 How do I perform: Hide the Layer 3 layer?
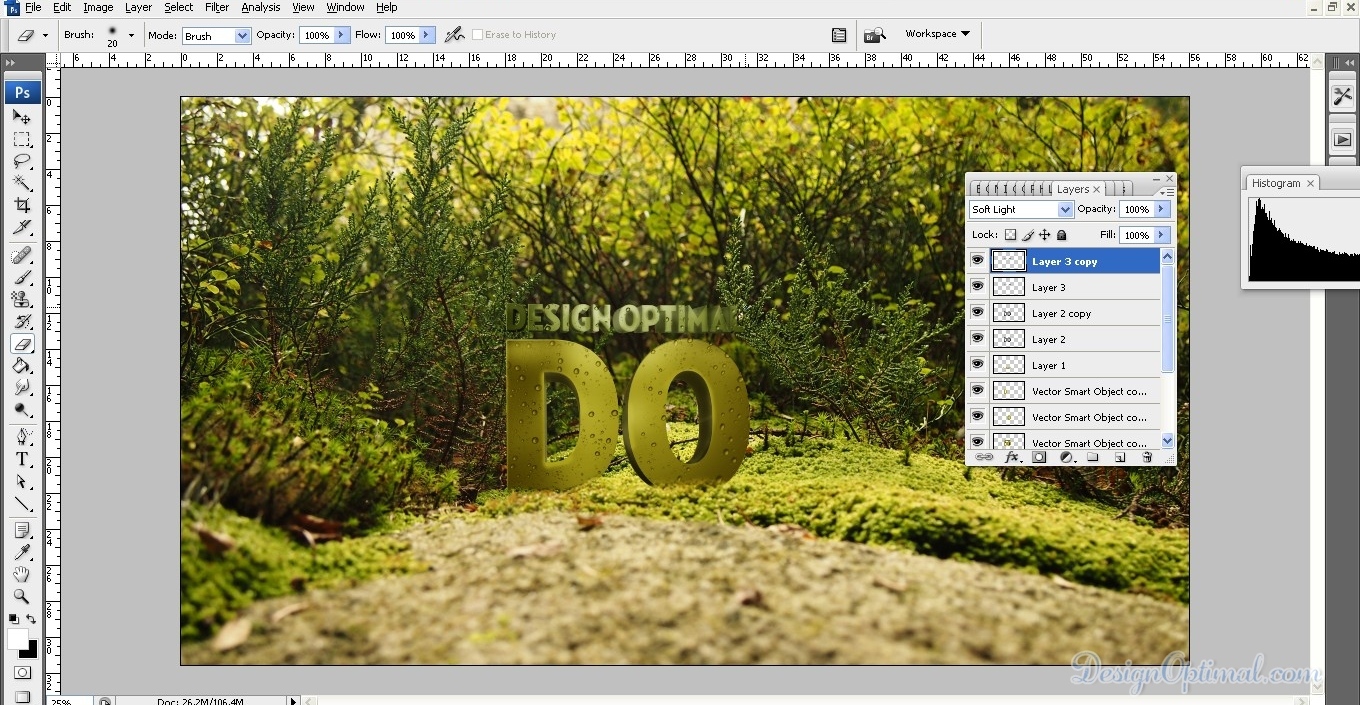978,287
